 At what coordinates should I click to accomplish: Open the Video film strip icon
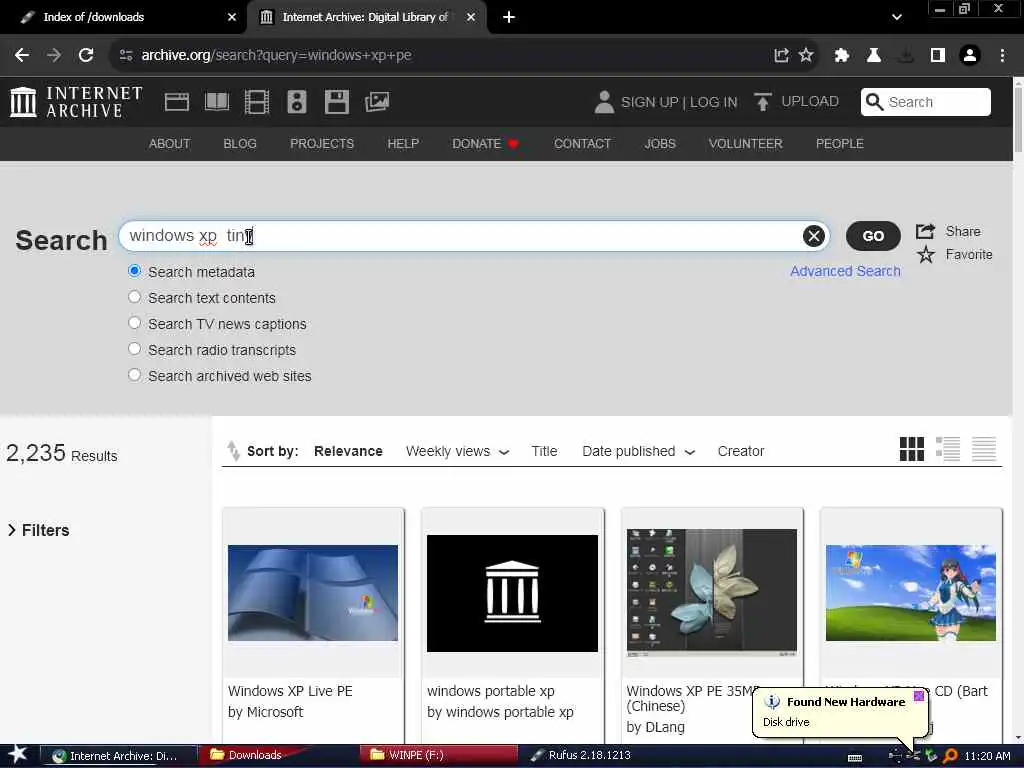(x=257, y=102)
